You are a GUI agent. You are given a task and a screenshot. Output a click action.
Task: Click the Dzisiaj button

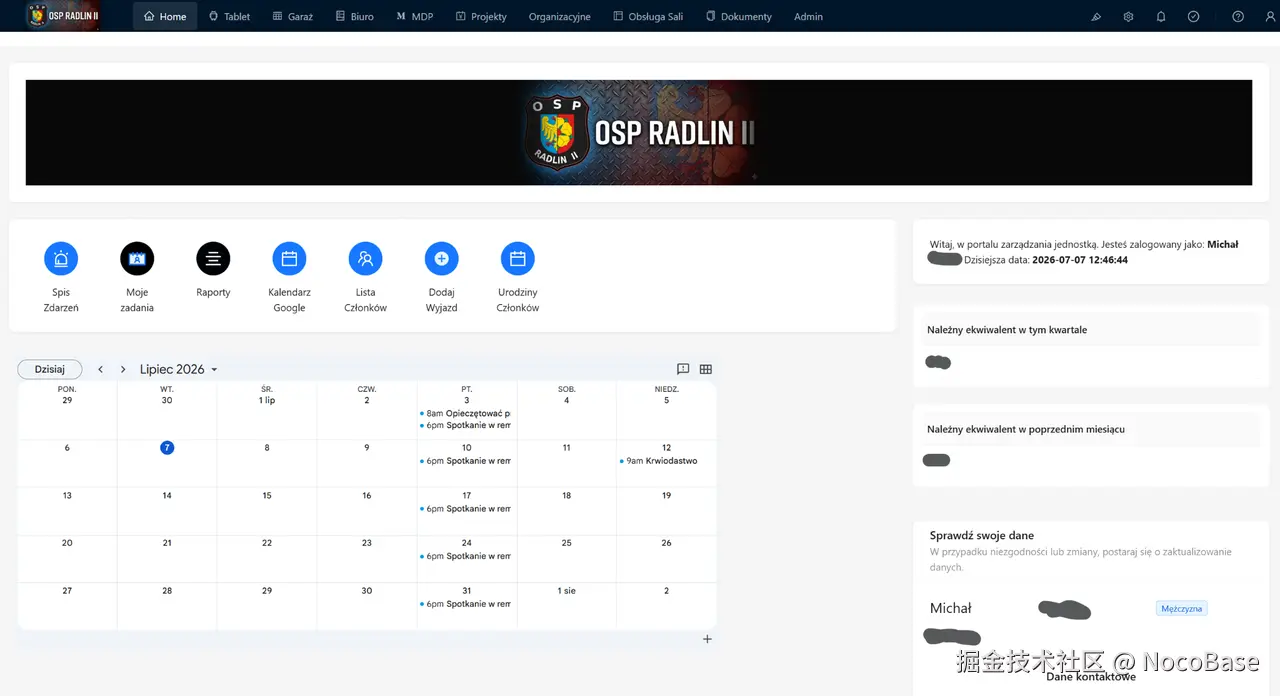tap(50, 369)
